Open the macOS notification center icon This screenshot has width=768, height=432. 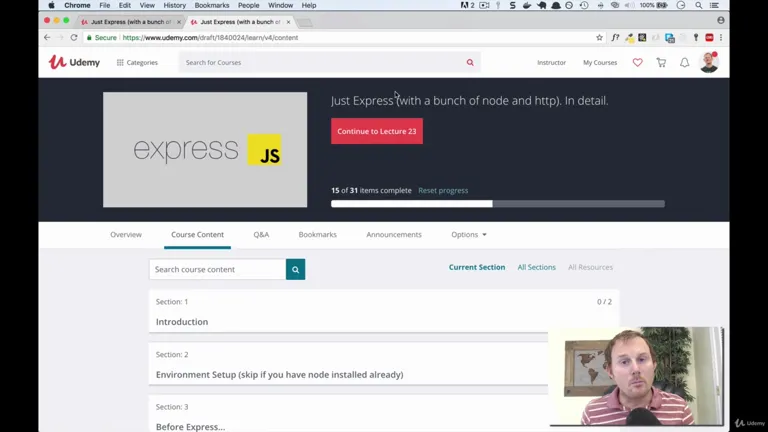click(x=714, y=5)
